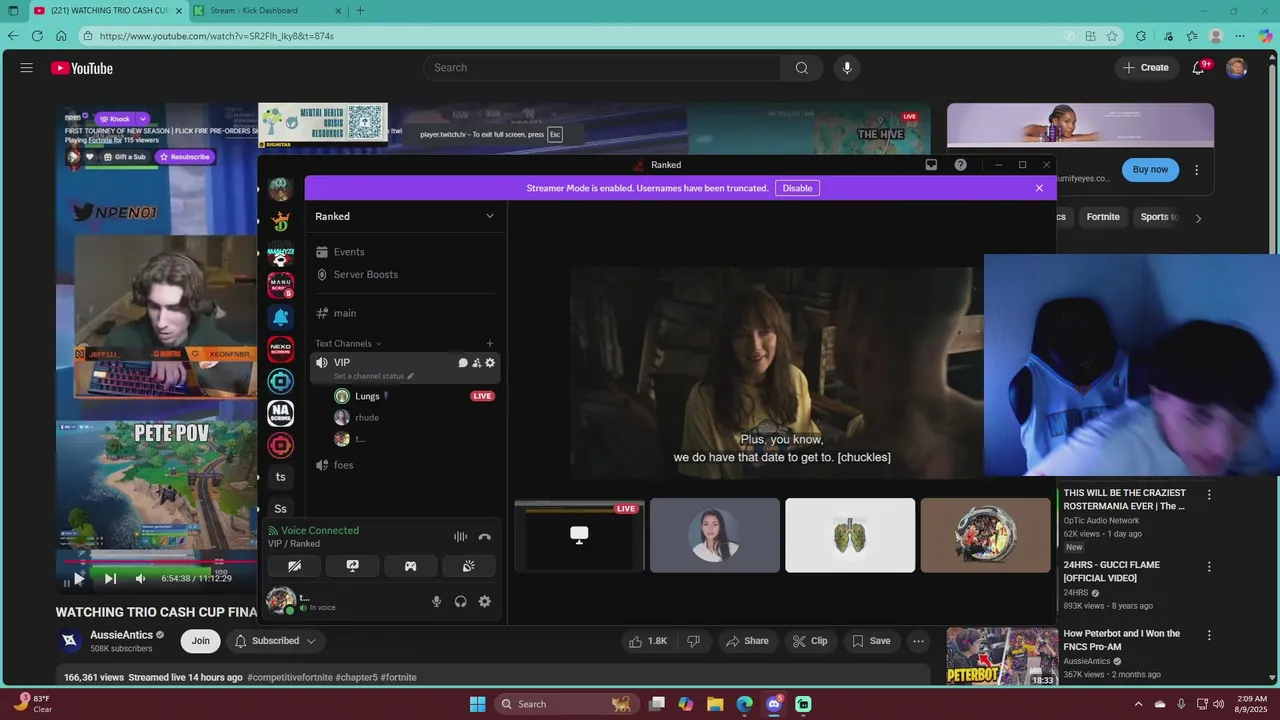Play the YouTube video
The height and width of the screenshot is (720, 1280).
coord(79,578)
